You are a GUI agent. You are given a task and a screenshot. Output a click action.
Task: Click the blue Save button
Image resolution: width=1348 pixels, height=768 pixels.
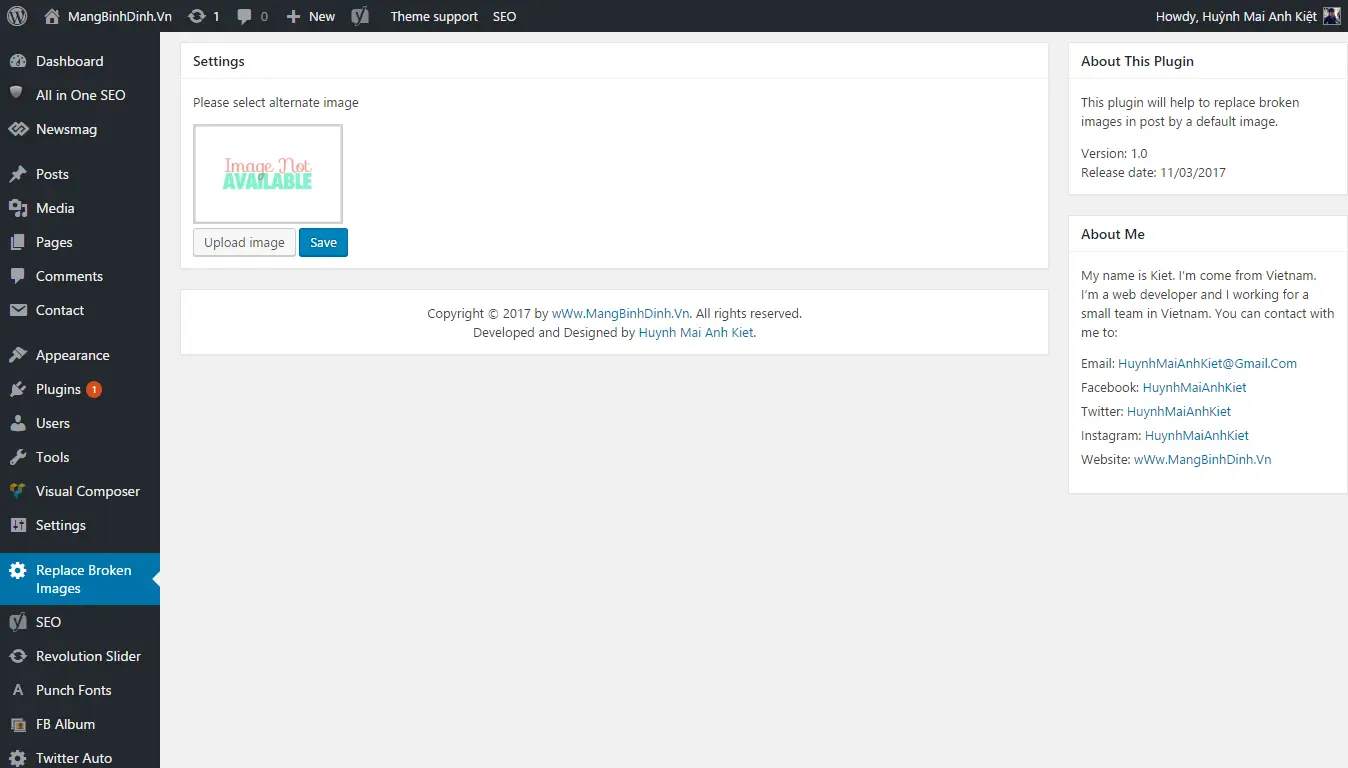(x=323, y=242)
